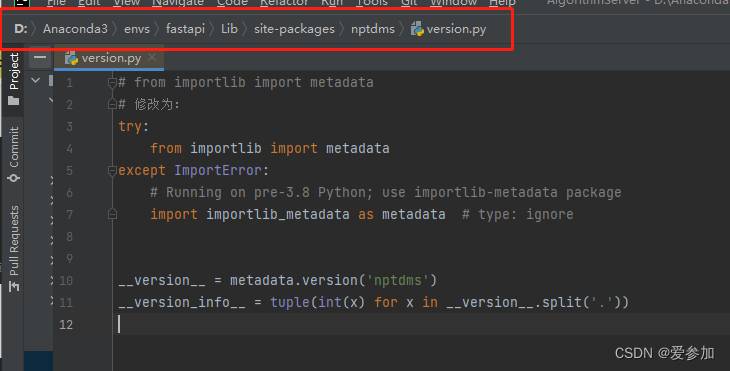Screen dimensions: 730x371
Task: Click the 'try' keyword on line 3
Action: (x=130, y=127)
